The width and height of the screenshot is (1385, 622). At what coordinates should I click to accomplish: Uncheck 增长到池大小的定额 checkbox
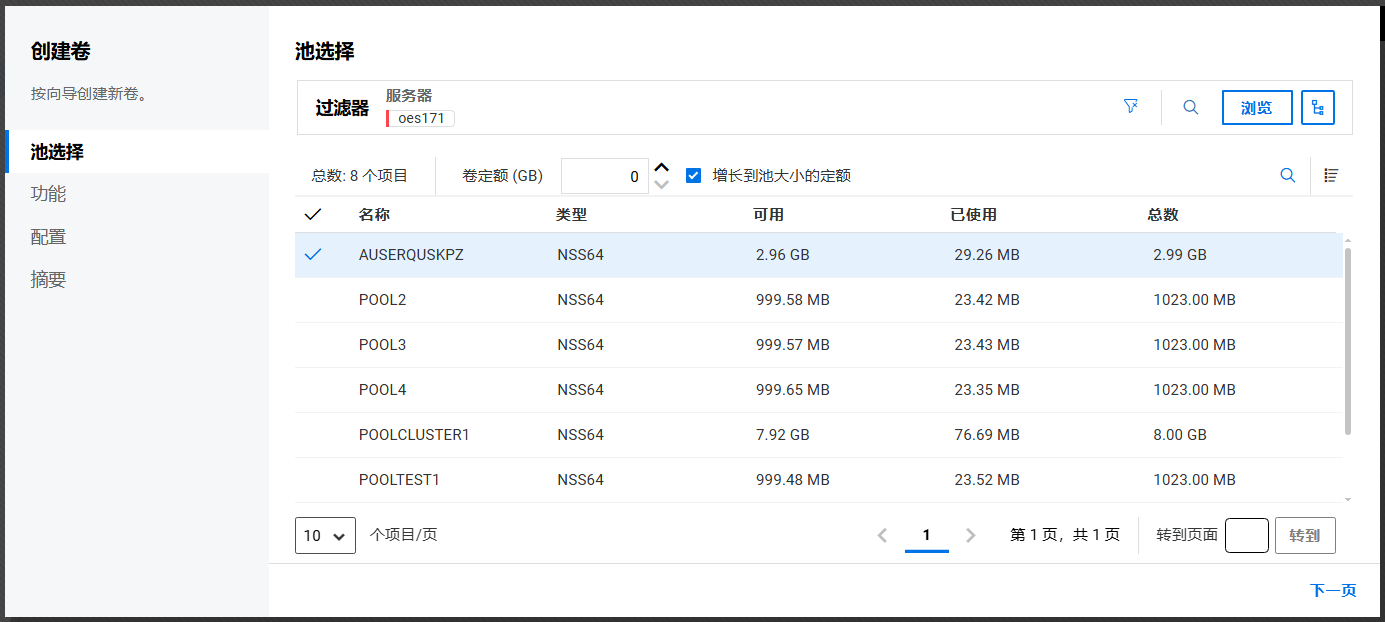point(693,176)
